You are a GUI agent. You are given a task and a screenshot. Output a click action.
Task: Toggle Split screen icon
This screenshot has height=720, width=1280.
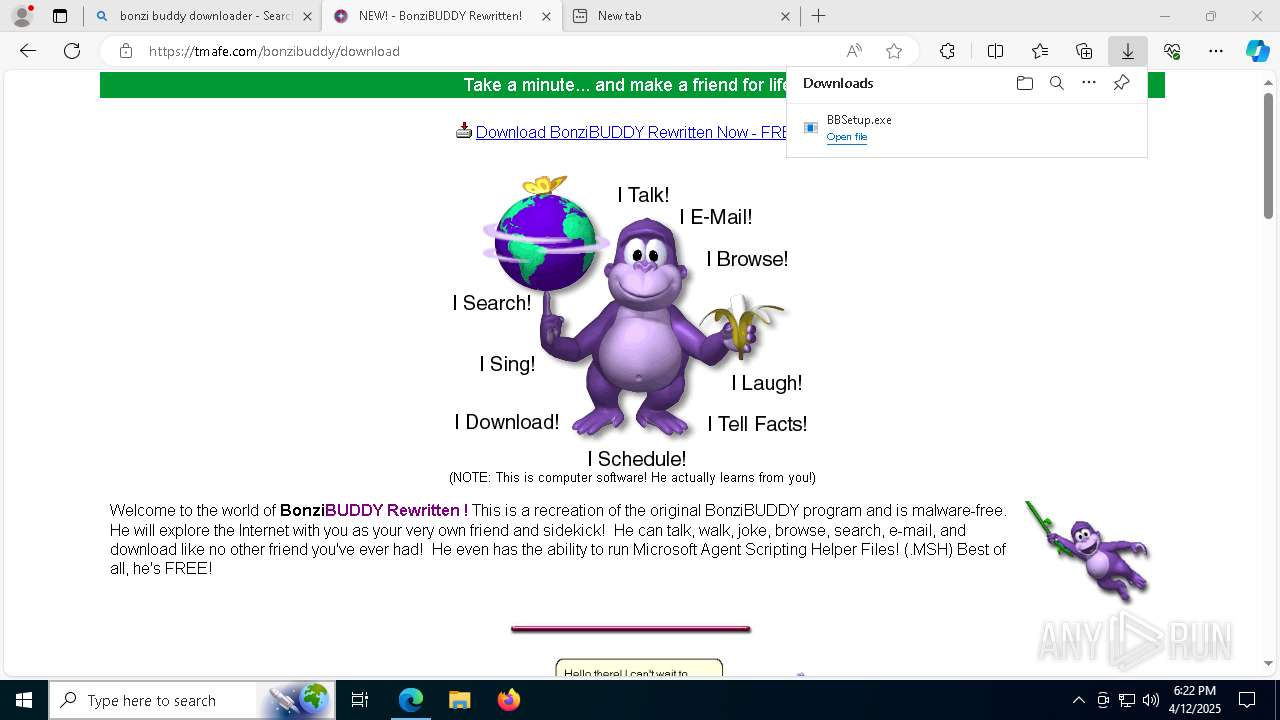(x=995, y=51)
